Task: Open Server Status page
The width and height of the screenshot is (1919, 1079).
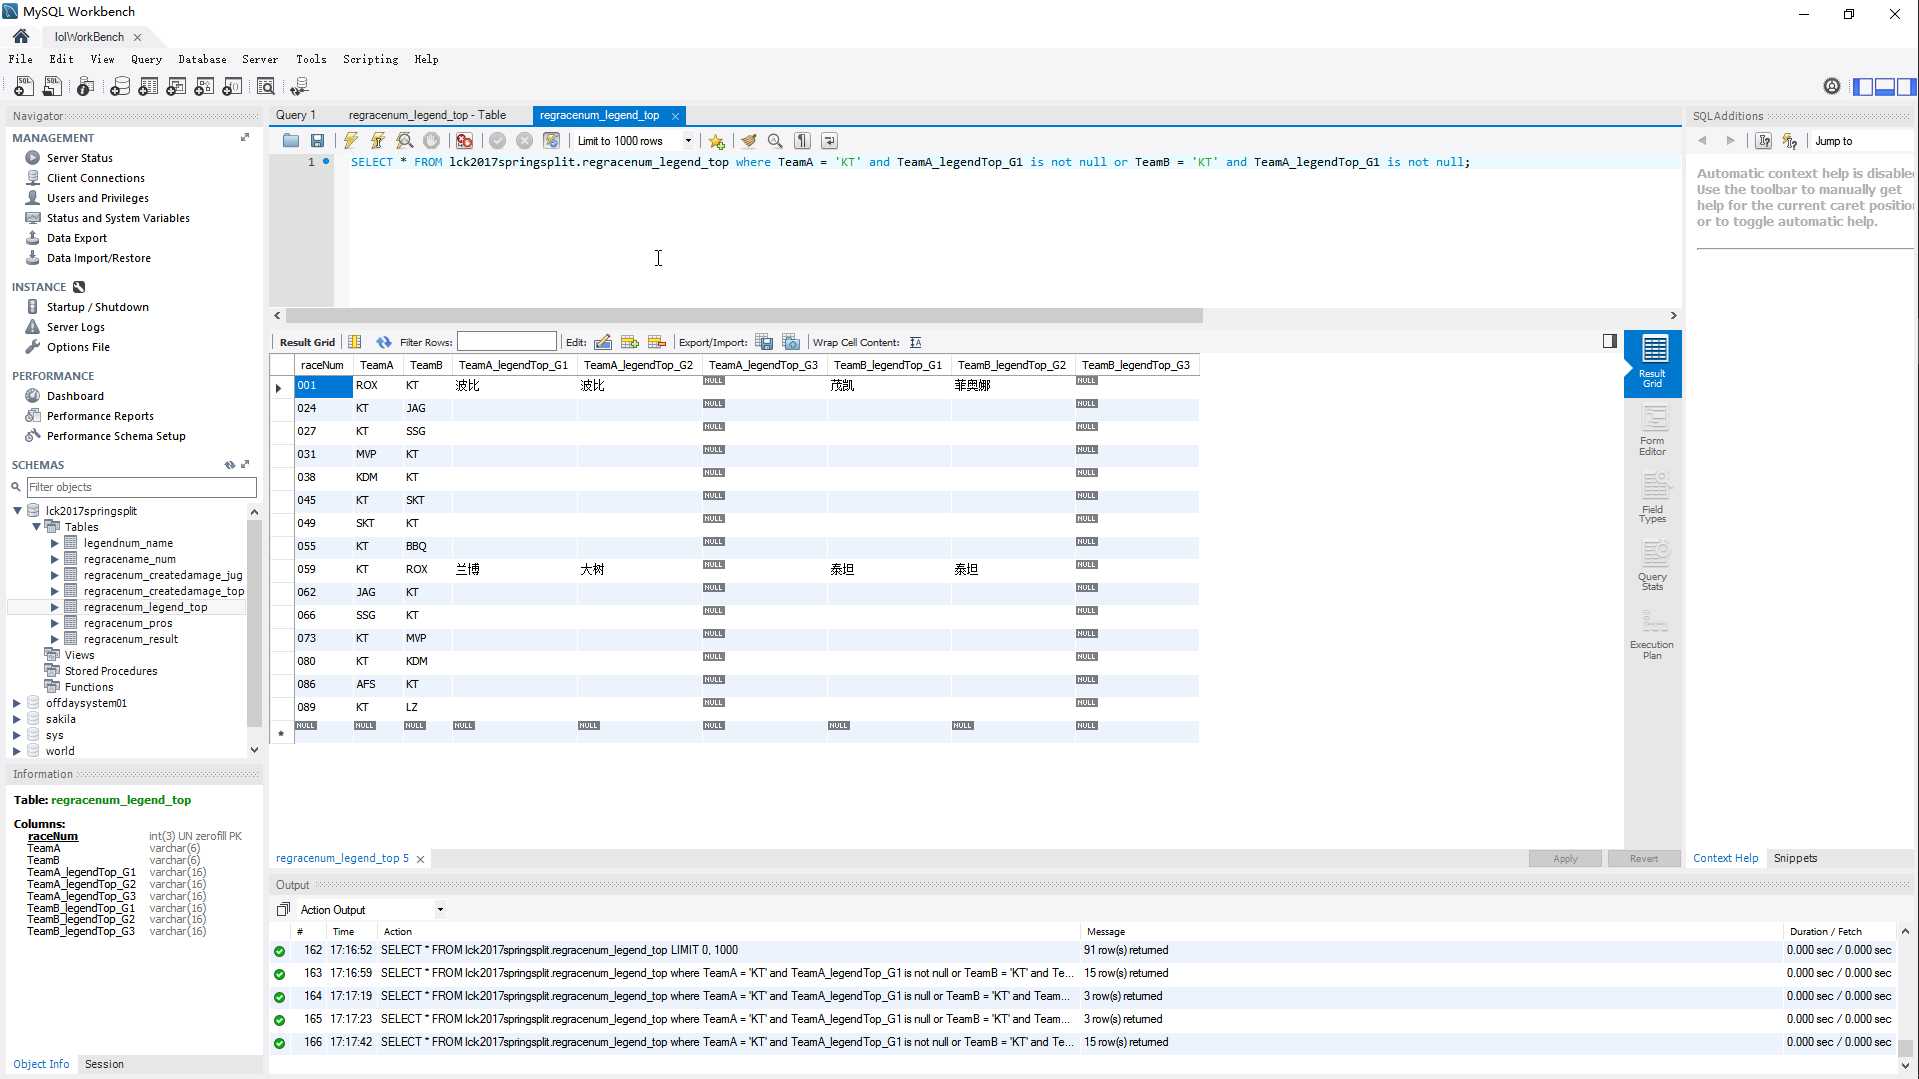Action: coord(79,158)
